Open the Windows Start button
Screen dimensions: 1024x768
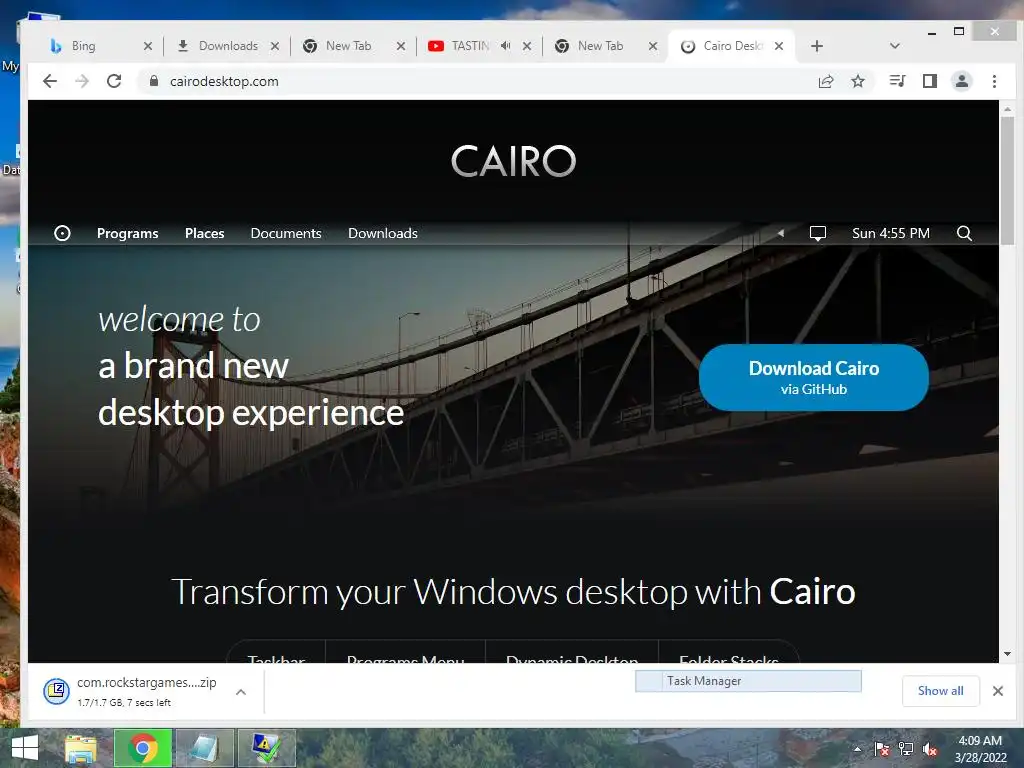[25, 748]
